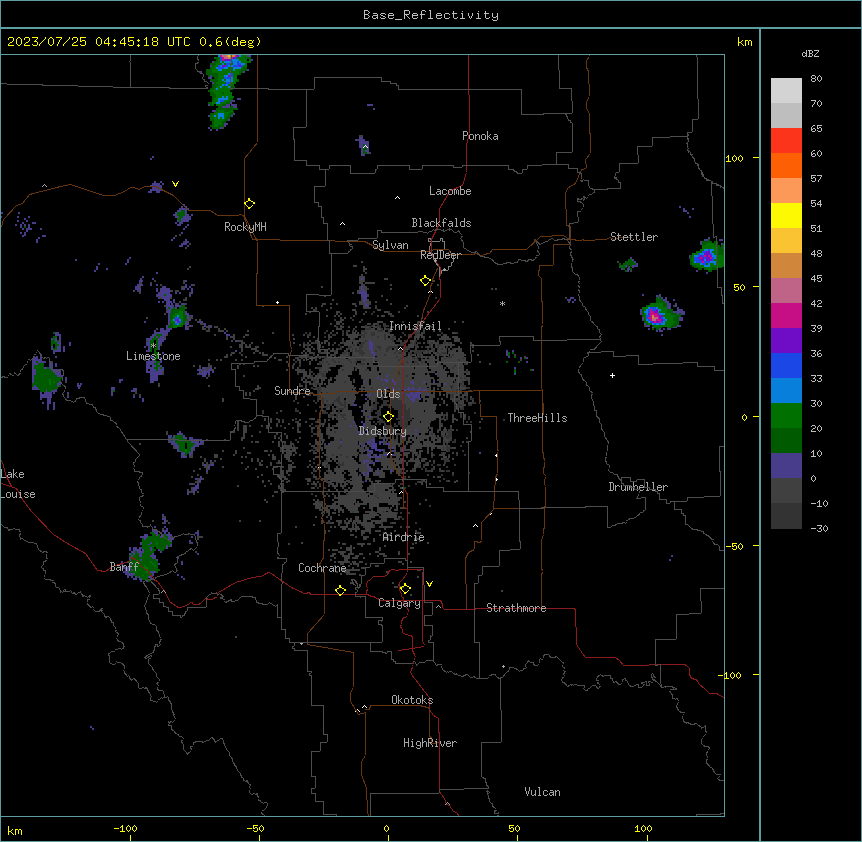Click the Limestone label
Image resolution: width=862 pixels, height=842 pixels.
point(153,356)
